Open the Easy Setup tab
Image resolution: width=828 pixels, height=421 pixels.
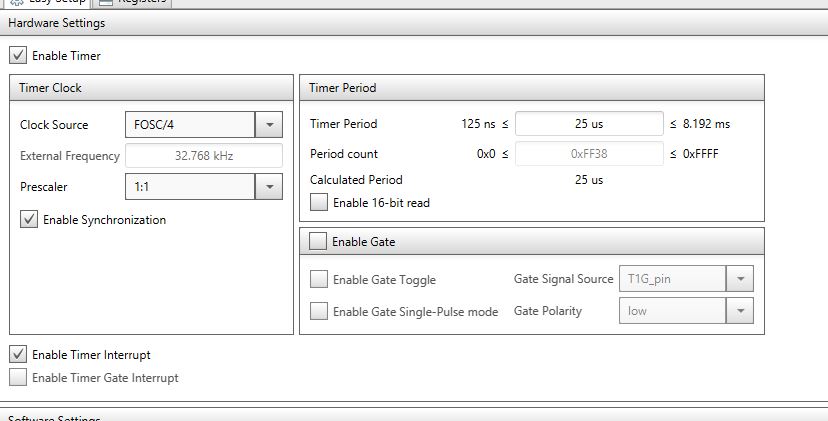(46, 3)
